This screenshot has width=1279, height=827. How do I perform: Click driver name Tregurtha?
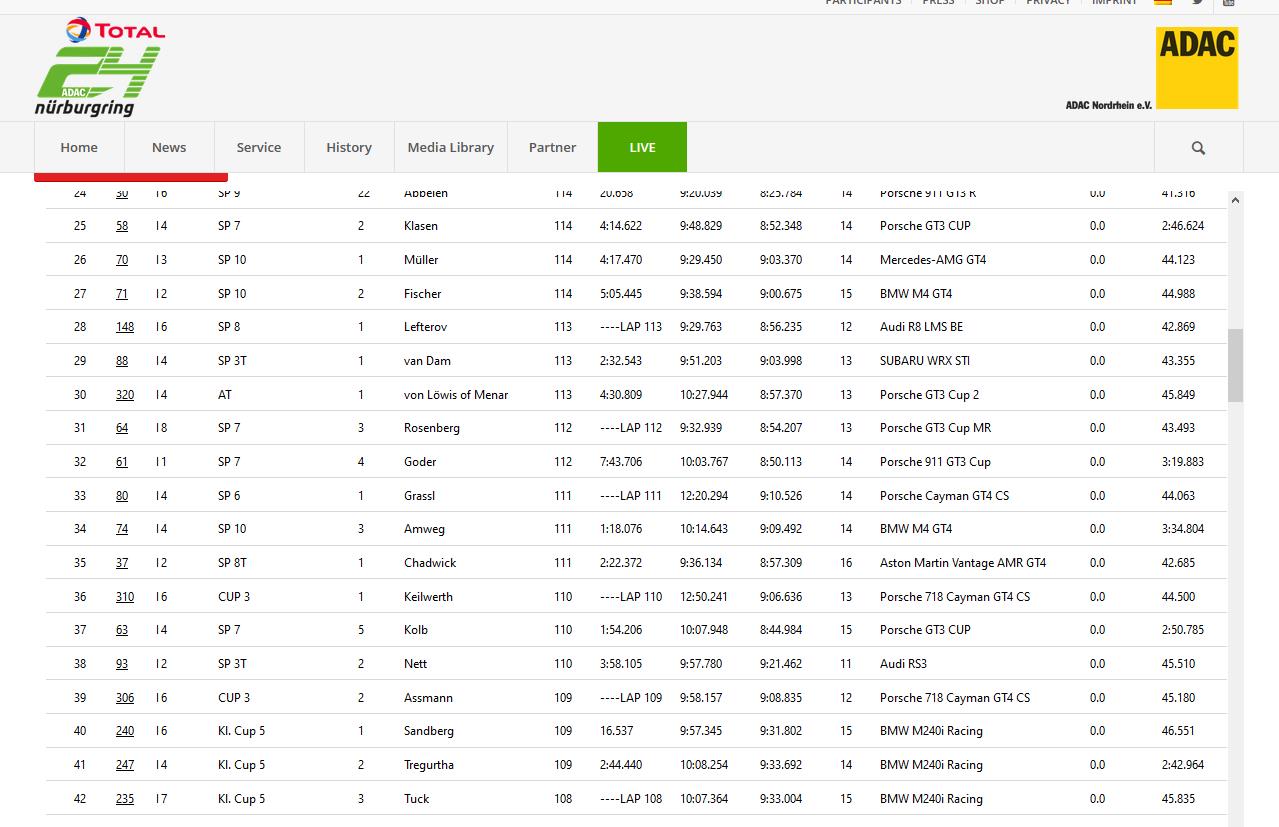(429, 765)
